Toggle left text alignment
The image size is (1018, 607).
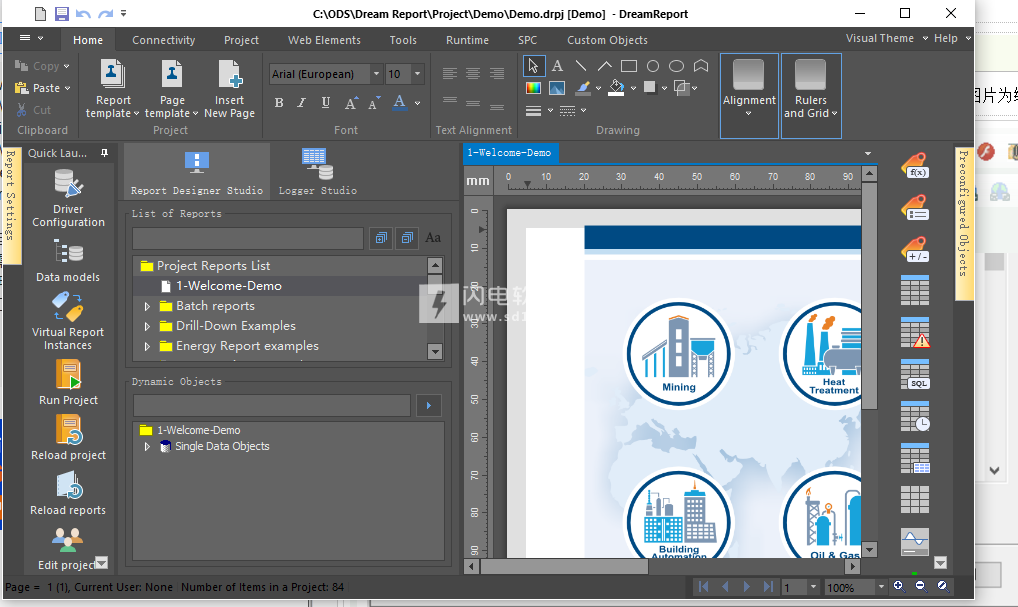[449, 73]
